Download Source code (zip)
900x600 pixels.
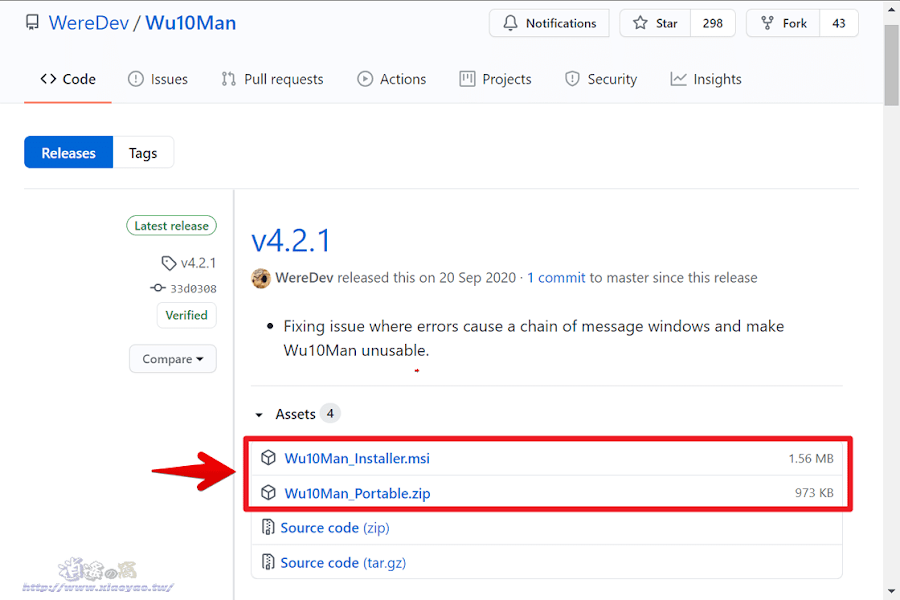pos(335,528)
